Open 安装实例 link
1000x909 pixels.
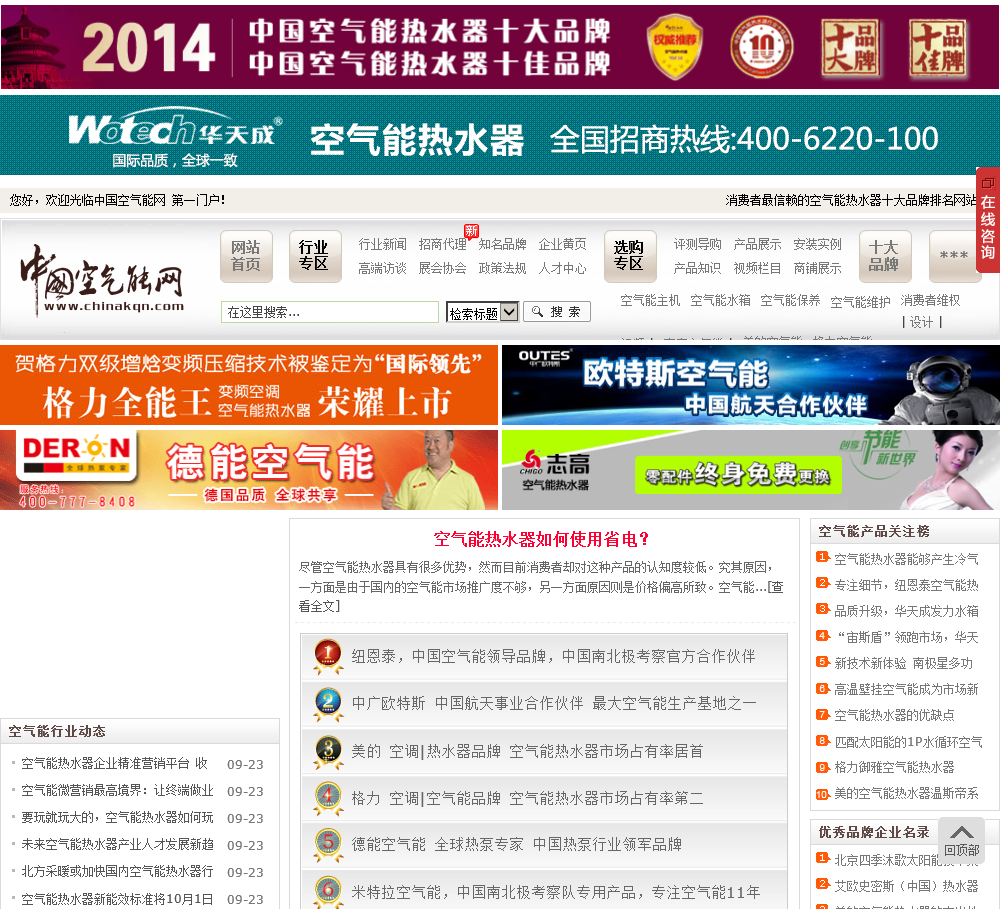click(x=818, y=244)
